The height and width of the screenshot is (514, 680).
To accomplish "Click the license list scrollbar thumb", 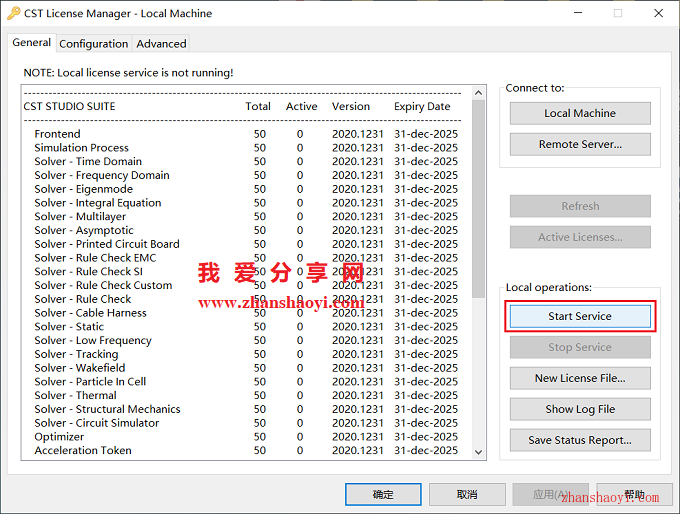I will click(x=478, y=199).
